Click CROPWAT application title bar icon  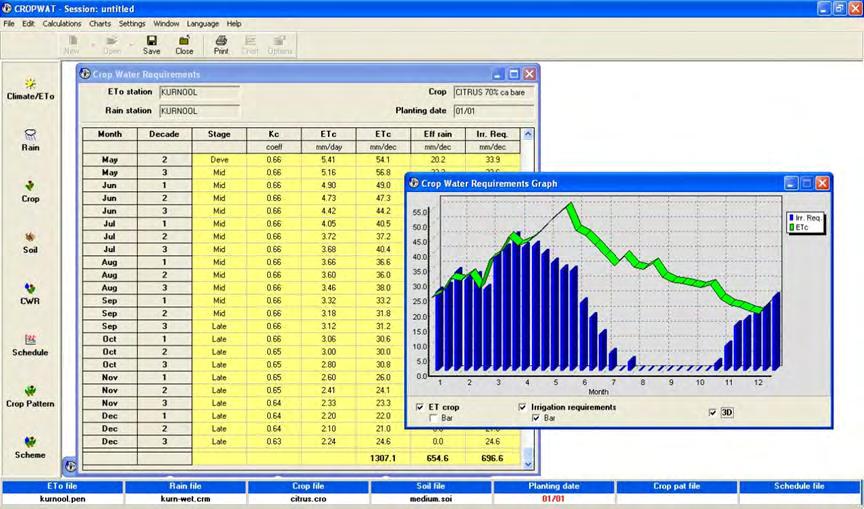coord(7,8)
